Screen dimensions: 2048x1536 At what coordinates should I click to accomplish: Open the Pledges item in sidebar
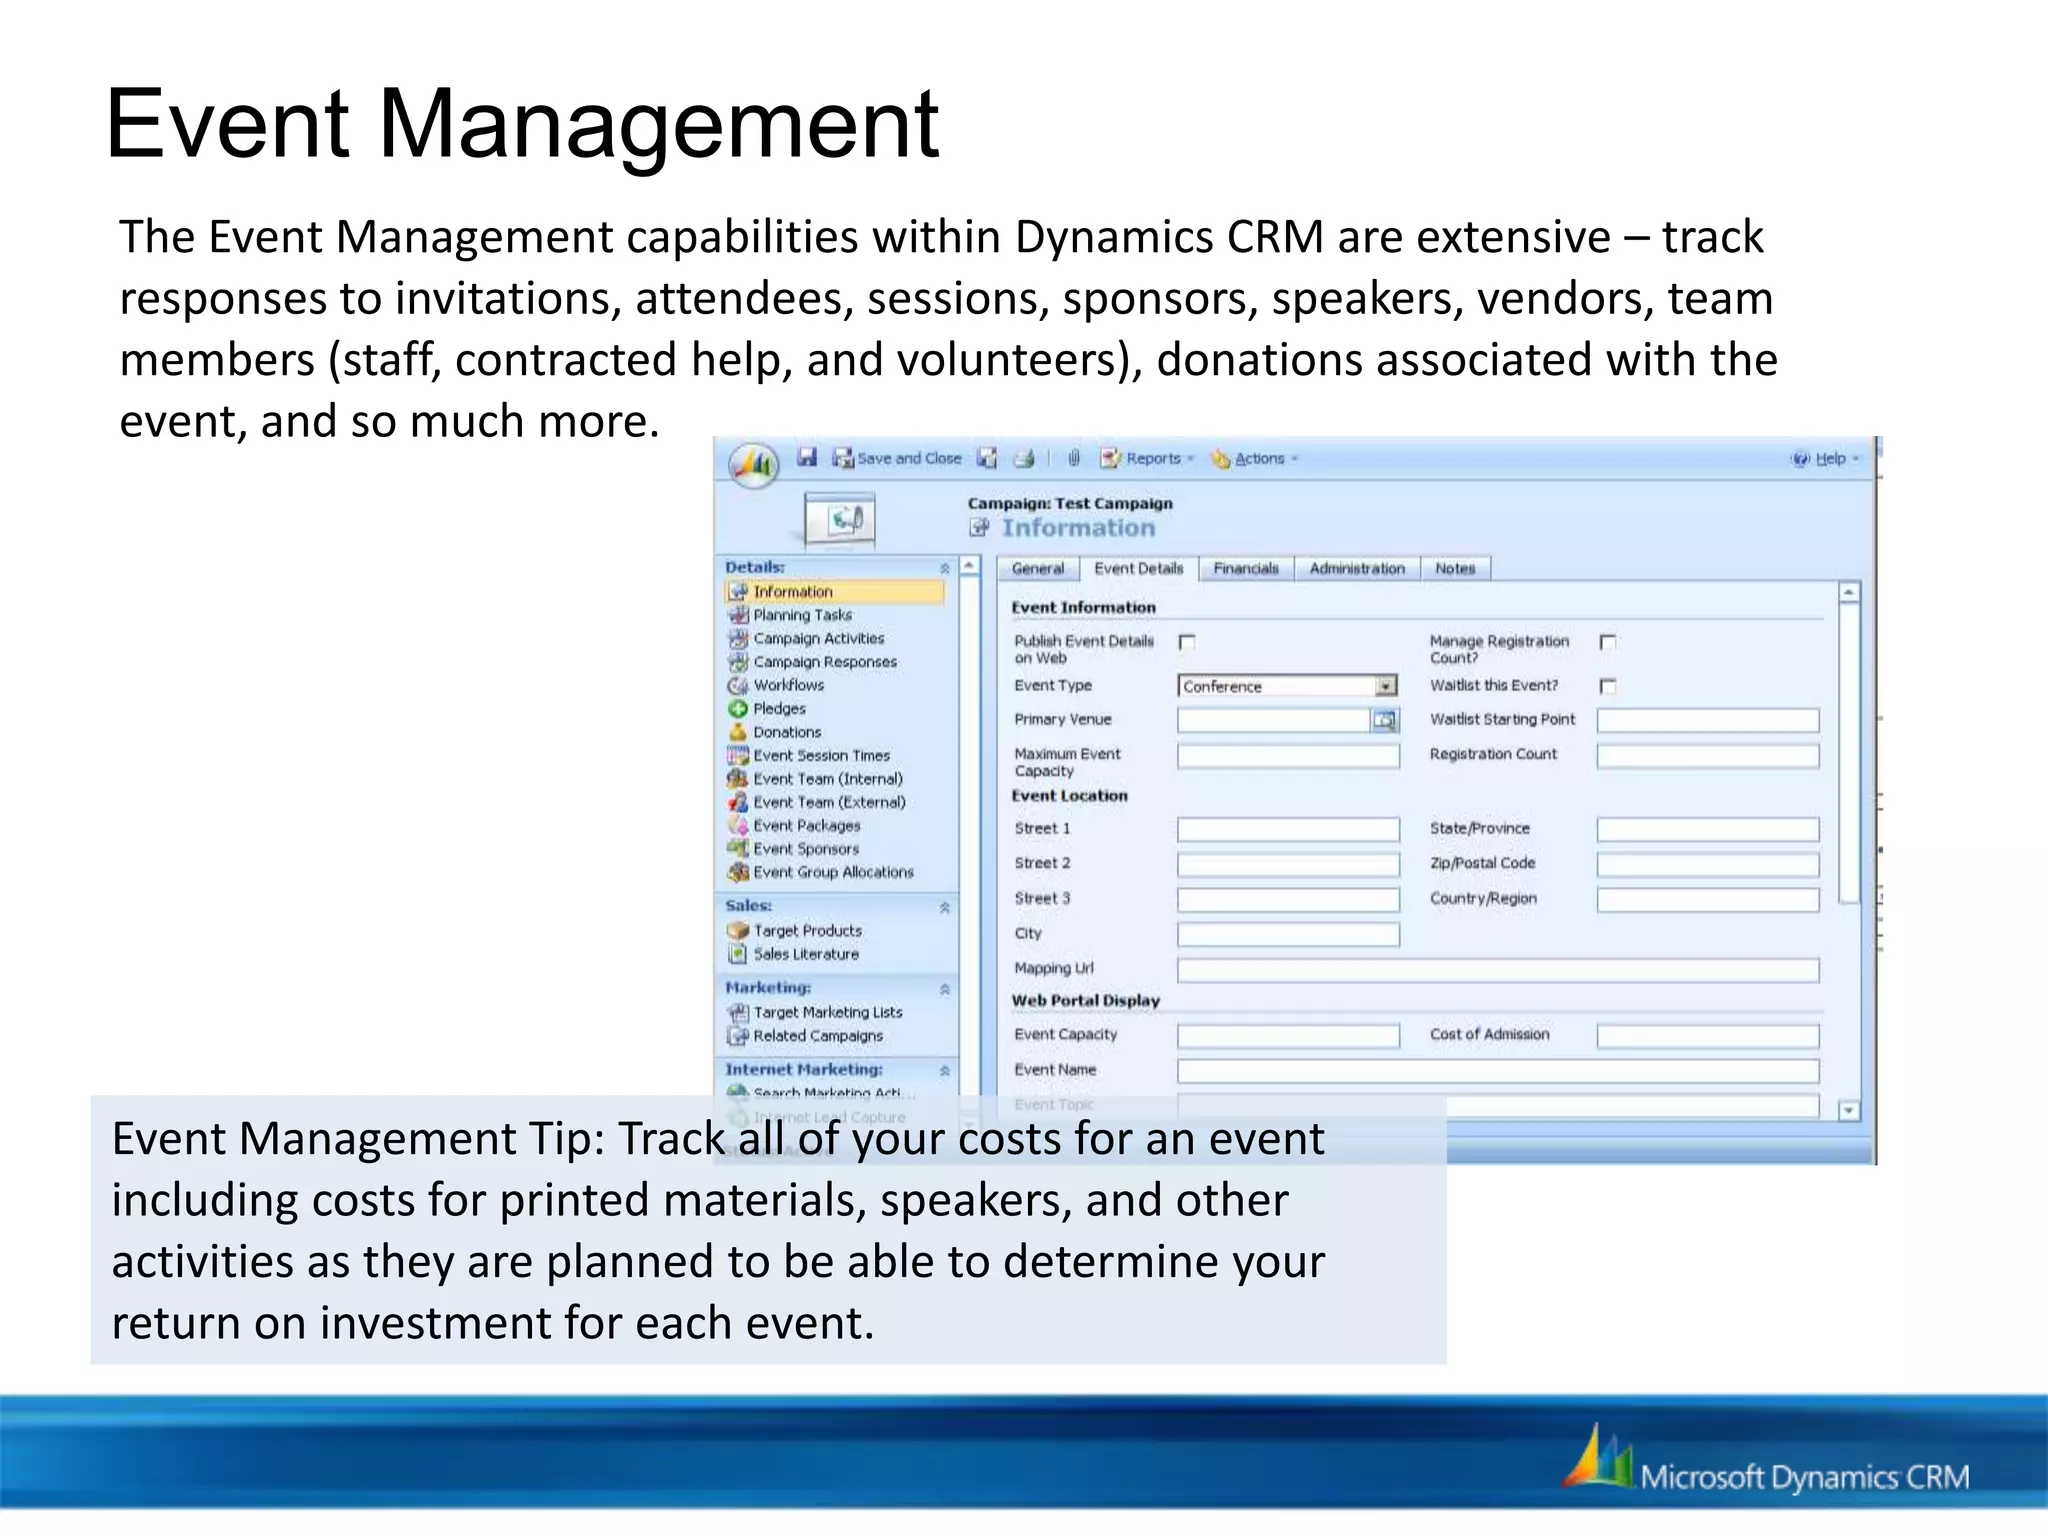[x=778, y=709]
